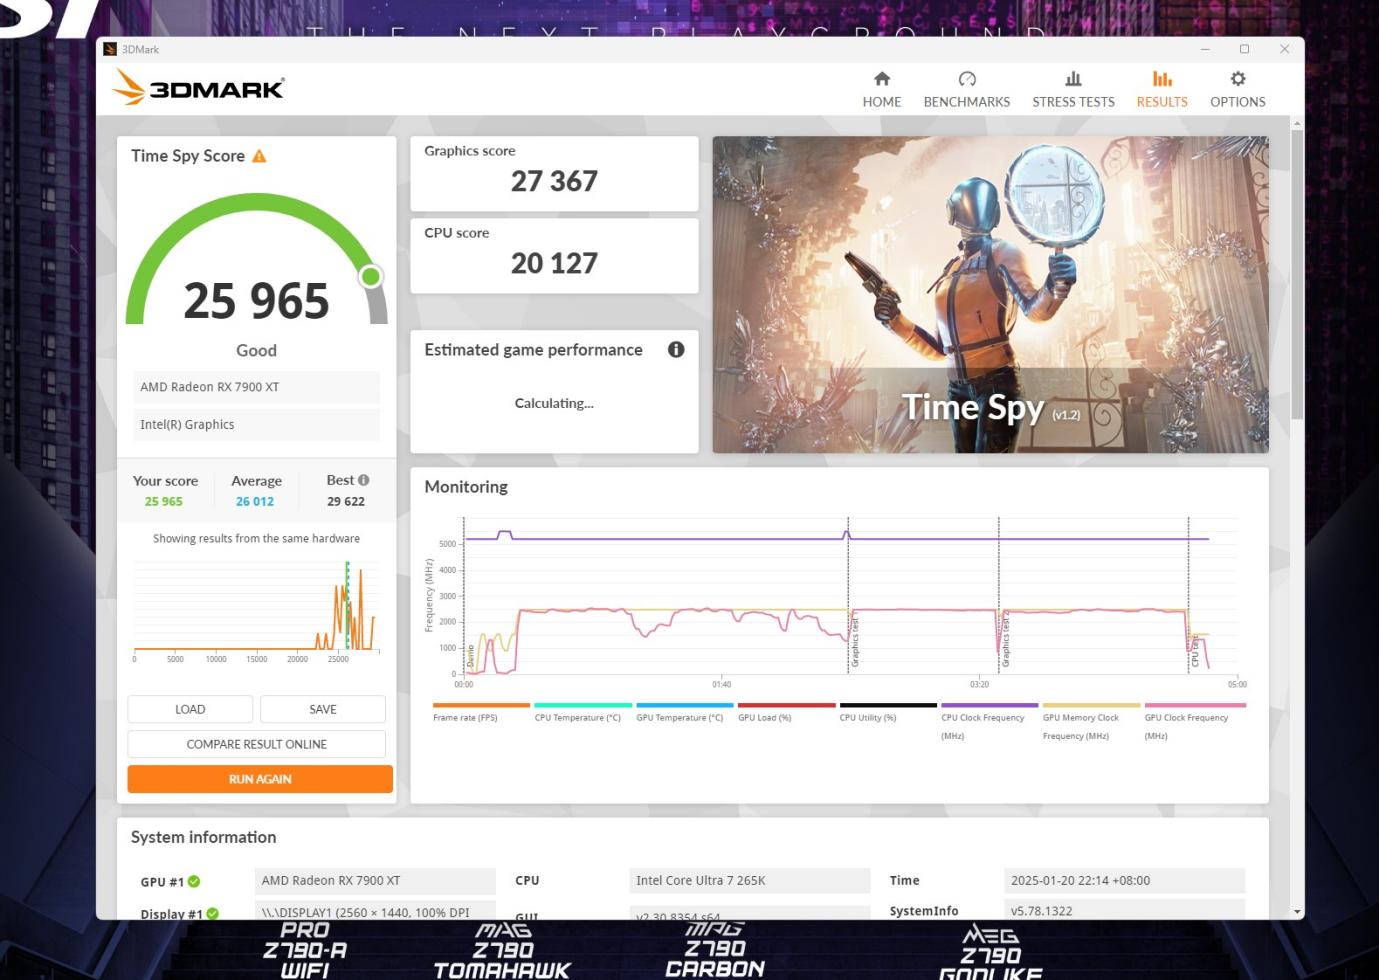Image resolution: width=1379 pixels, height=980 pixels.
Task: Toggle the Frame rate (FPS) legend
Action: [481, 712]
